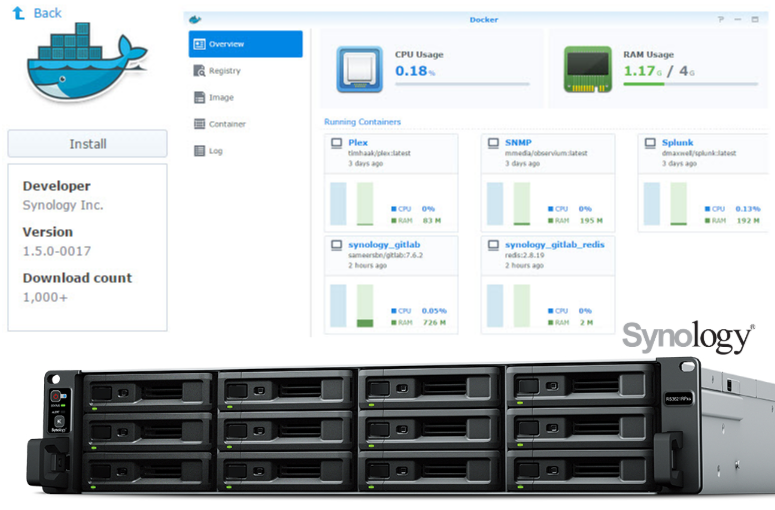Click the developer name Synology Inc.
775x510 pixels.
(63, 205)
